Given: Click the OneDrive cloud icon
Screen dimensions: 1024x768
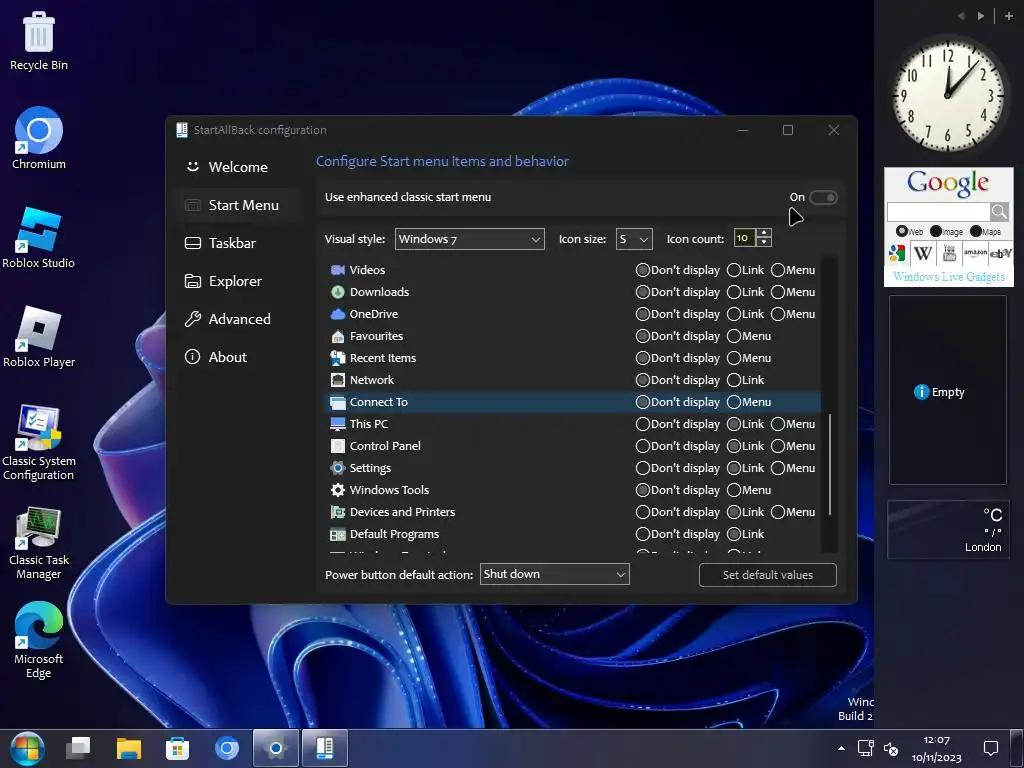Looking at the screenshot, I should (338, 314).
